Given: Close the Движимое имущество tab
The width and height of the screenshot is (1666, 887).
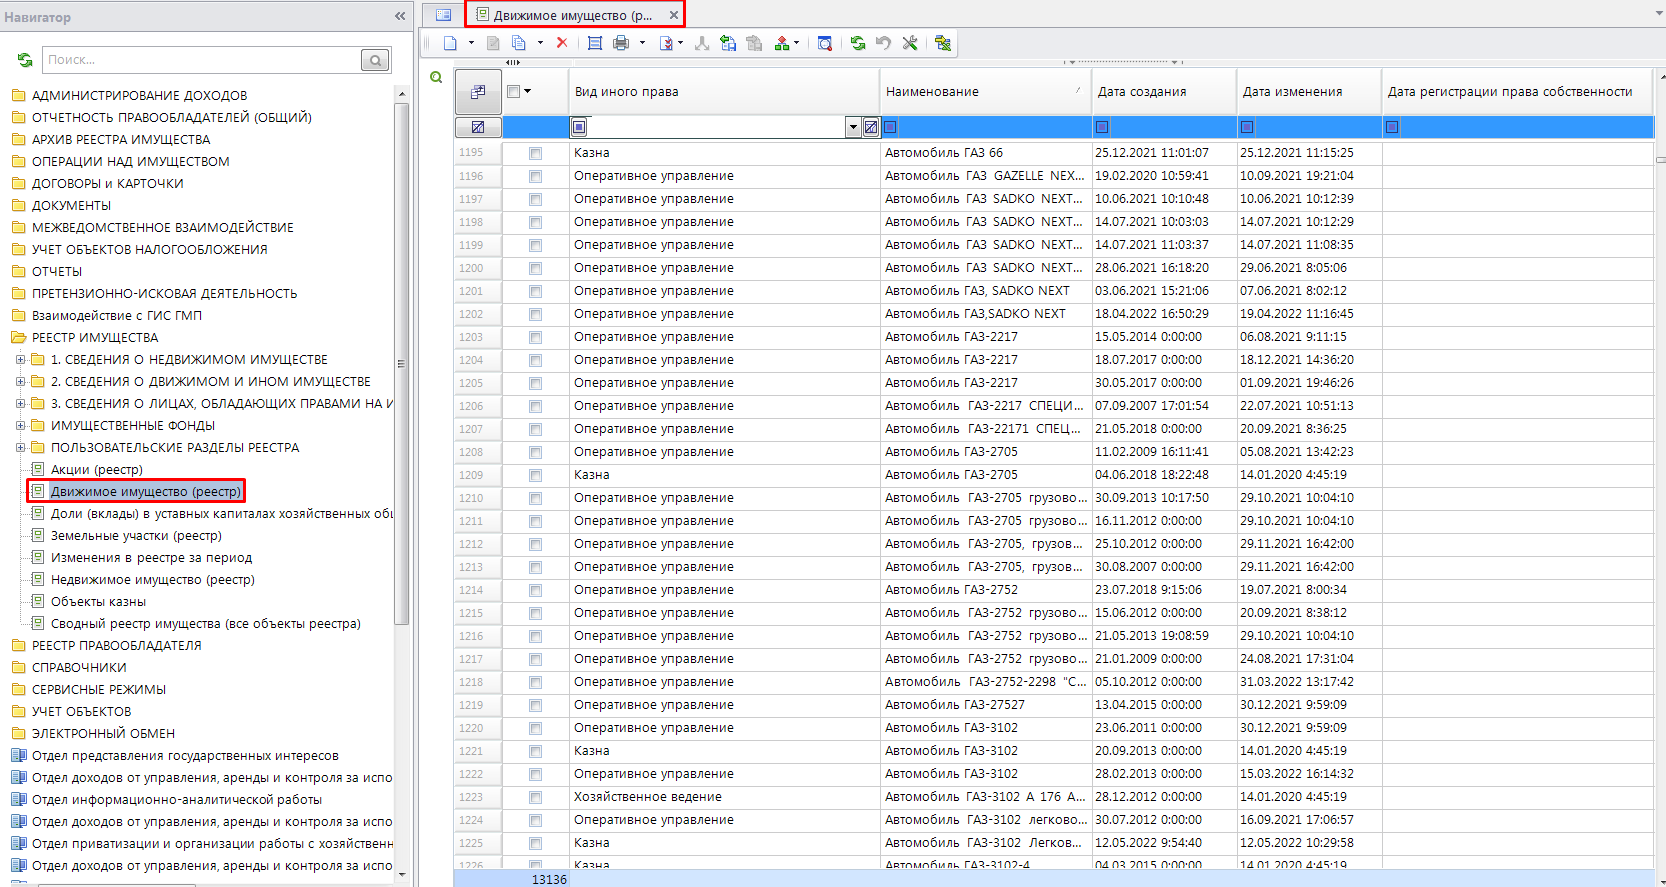Looking at the screenshot, I should point(674,15).
